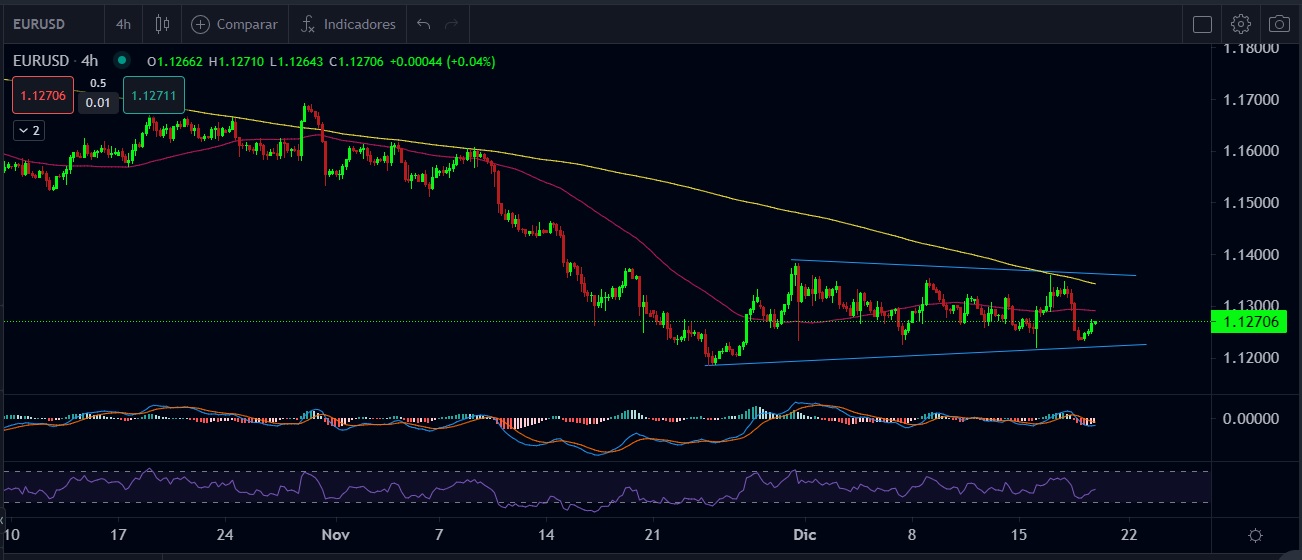Redo the last chart action
The width and height of the screenshot is (1302, 560).
tap(452, 23)
